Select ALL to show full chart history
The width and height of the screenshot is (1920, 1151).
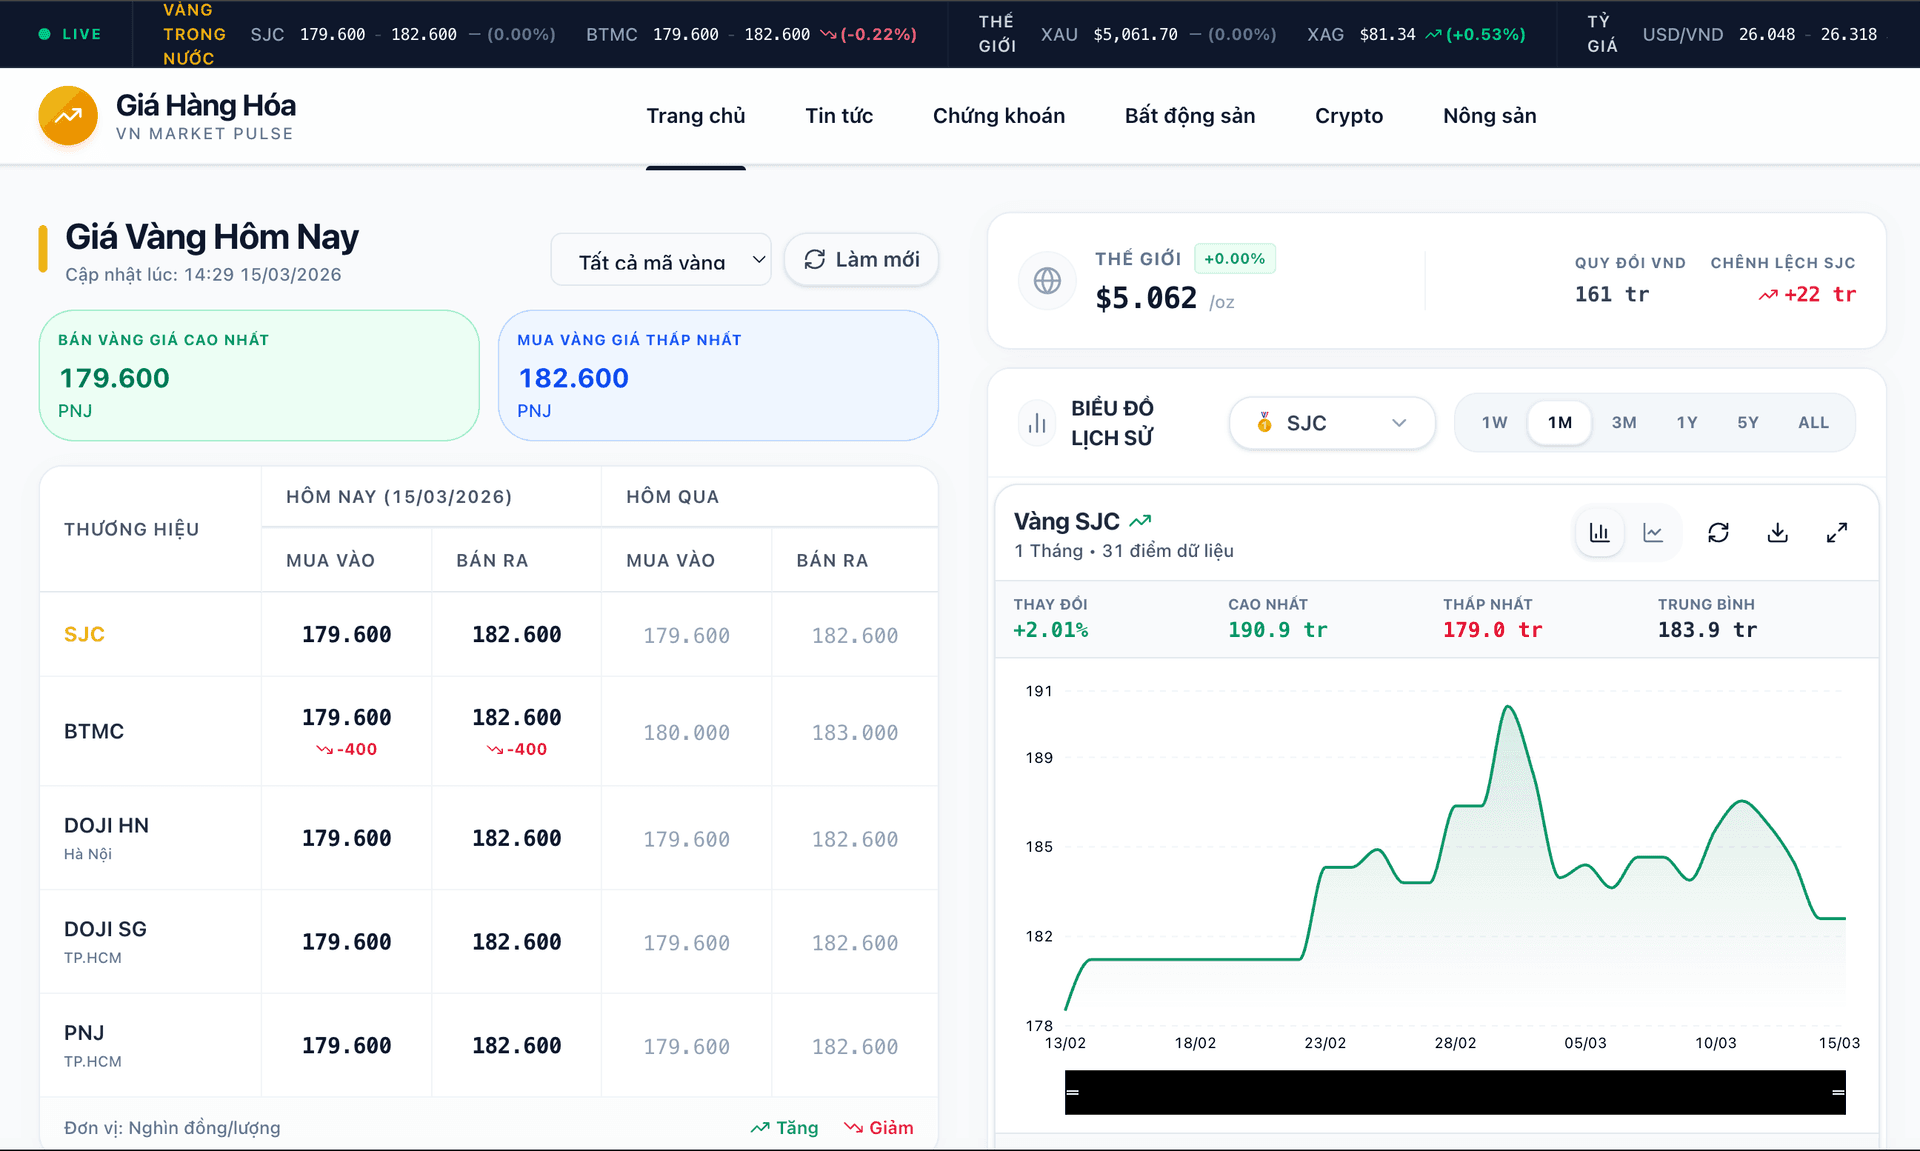[1813, 422]
